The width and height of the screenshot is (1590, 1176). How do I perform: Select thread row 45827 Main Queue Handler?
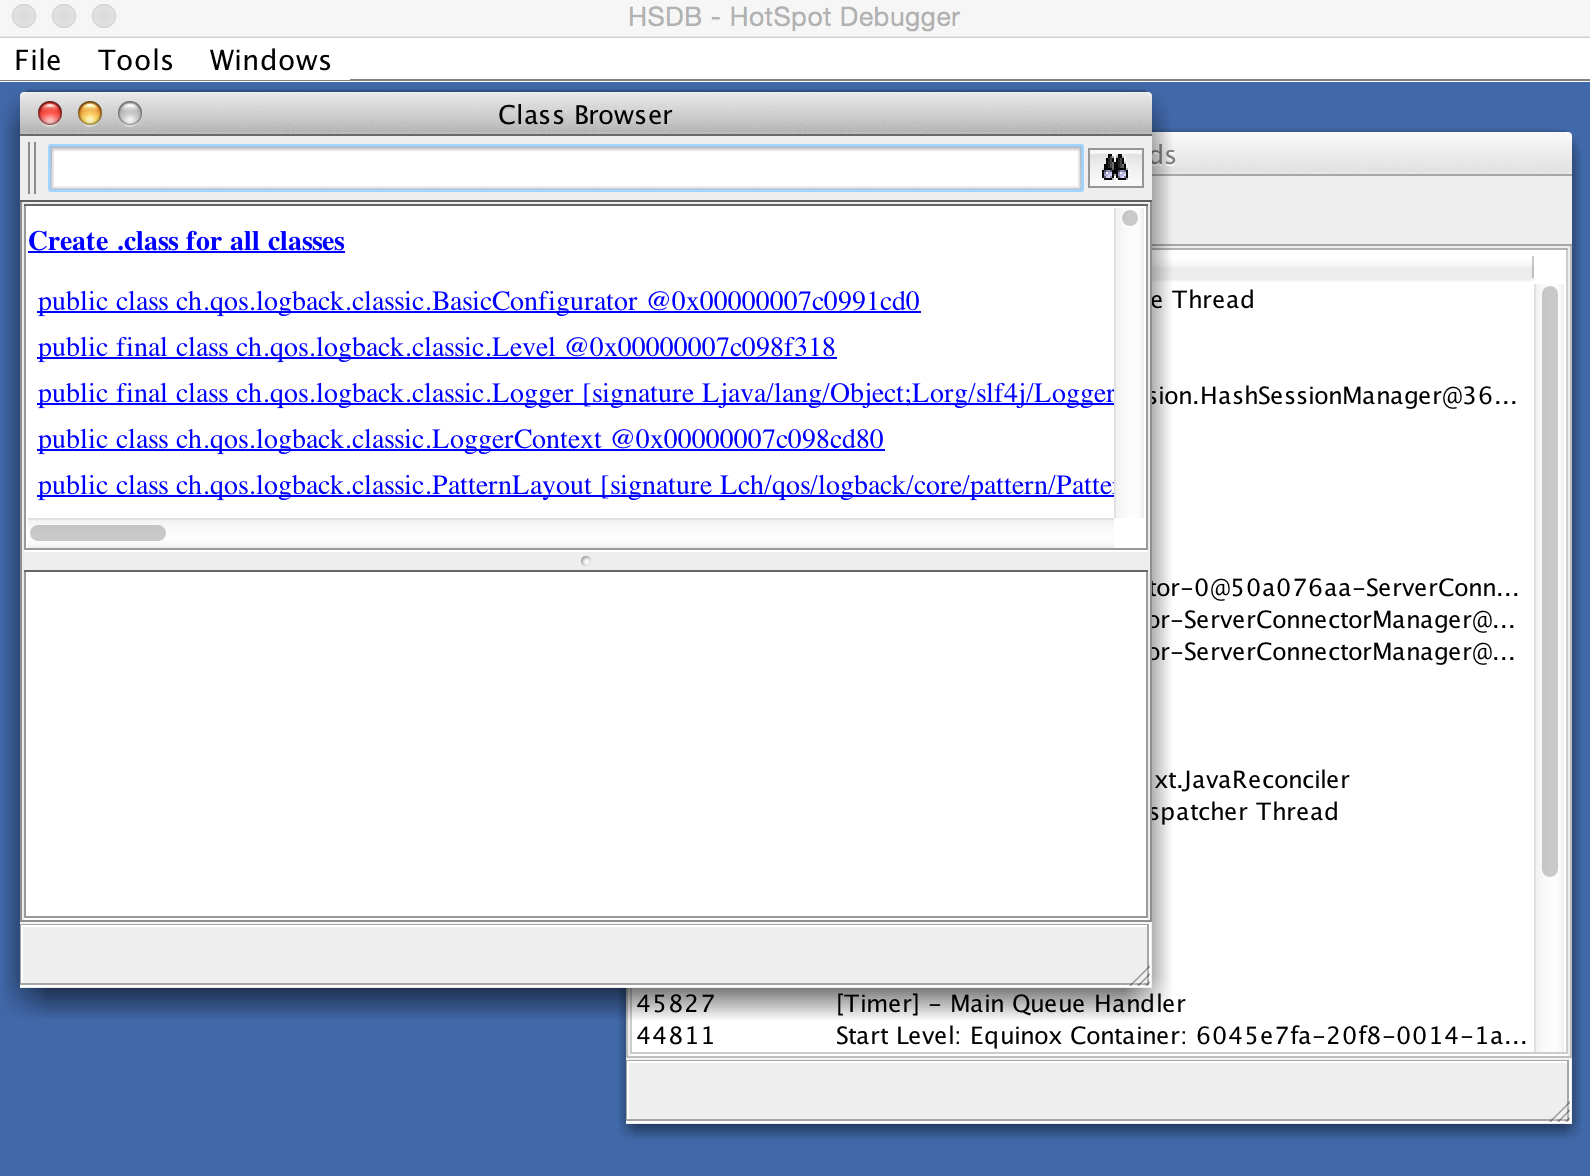pyautogui.click(x=1083, y=1004)
